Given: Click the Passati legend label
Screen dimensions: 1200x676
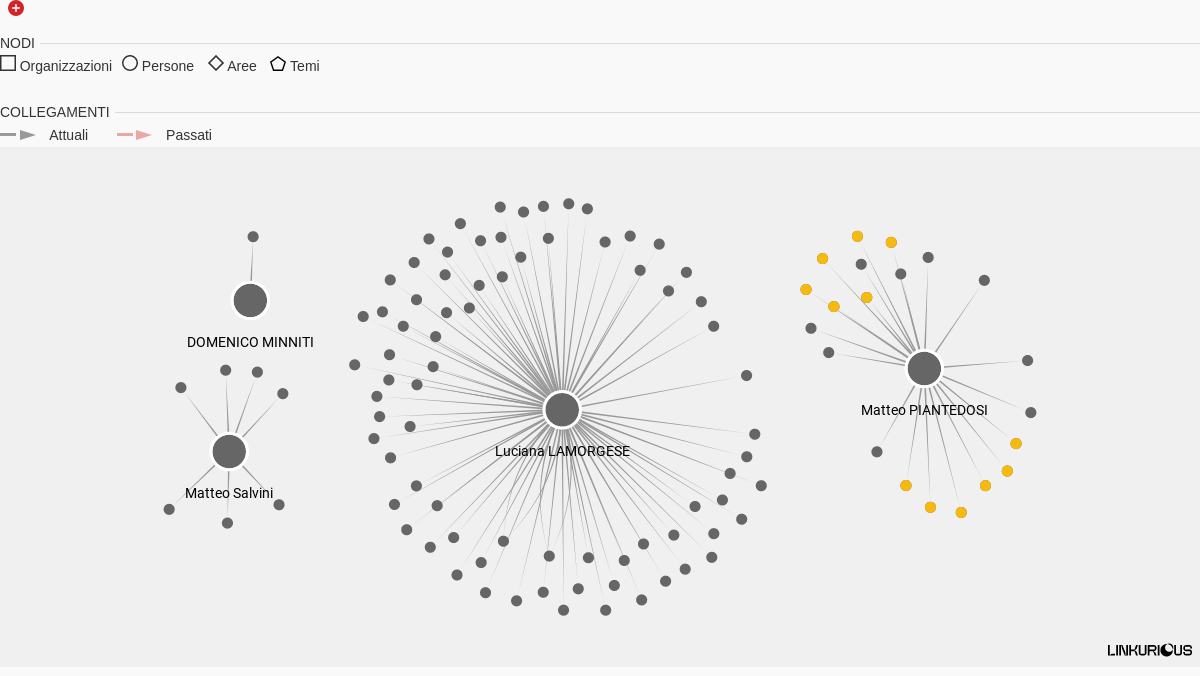Looking at the screenshot, I should pos(189,135).
